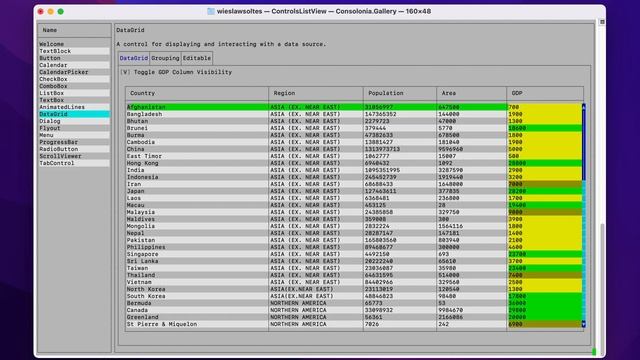The image size is (640, 360).
Task: Click NORTHERN AMERICA region in Canada row
Action: (x=316, y=310)
